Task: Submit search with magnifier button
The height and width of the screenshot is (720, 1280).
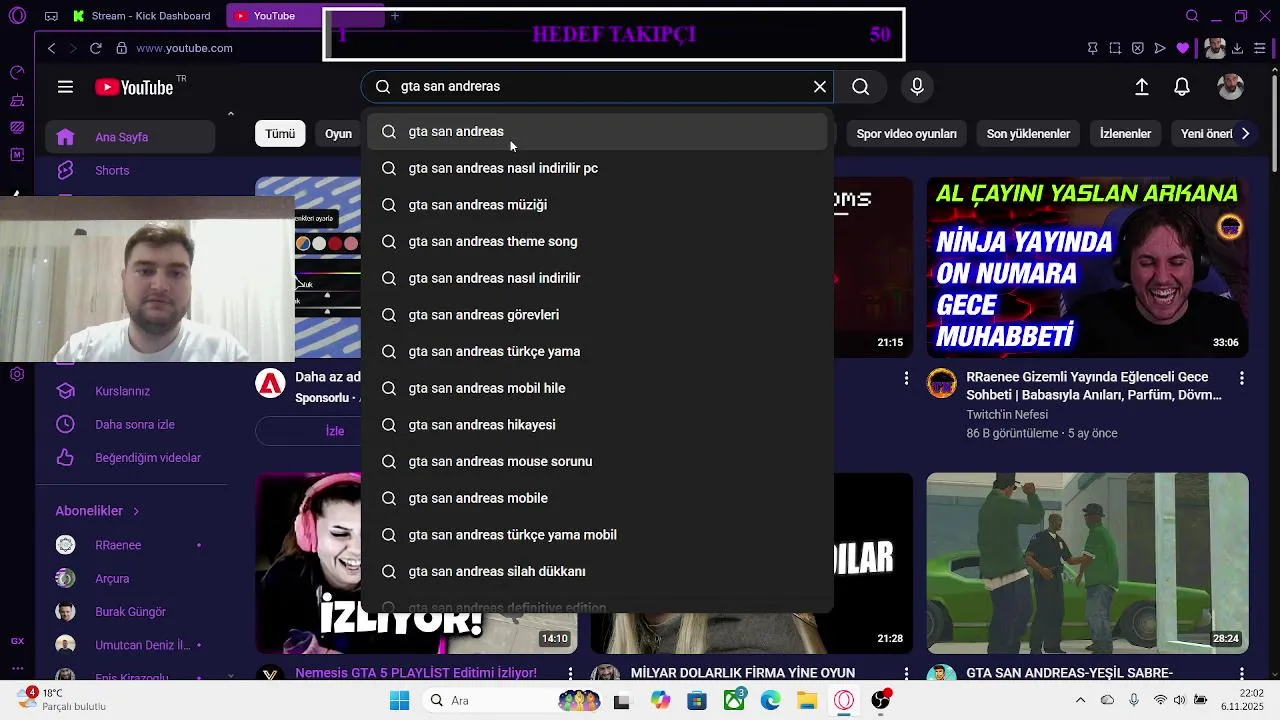Action: [x=861, y=87]
